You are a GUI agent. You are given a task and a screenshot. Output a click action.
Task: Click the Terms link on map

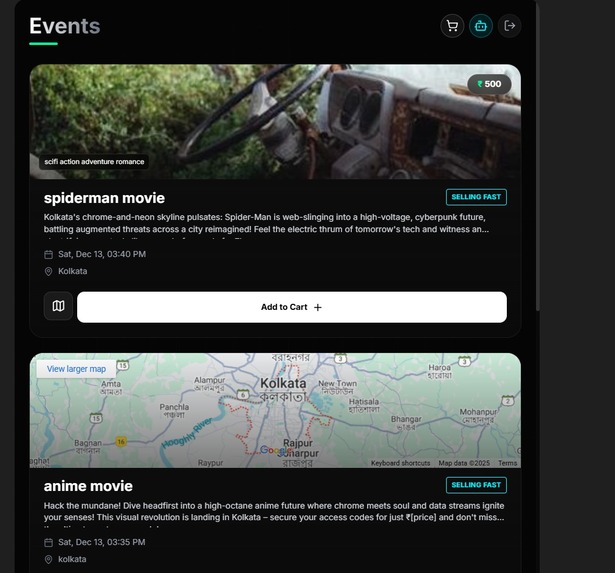508,463
